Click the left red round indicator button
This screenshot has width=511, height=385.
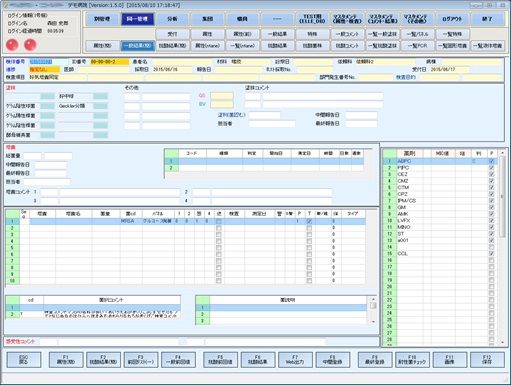point(12,45)
